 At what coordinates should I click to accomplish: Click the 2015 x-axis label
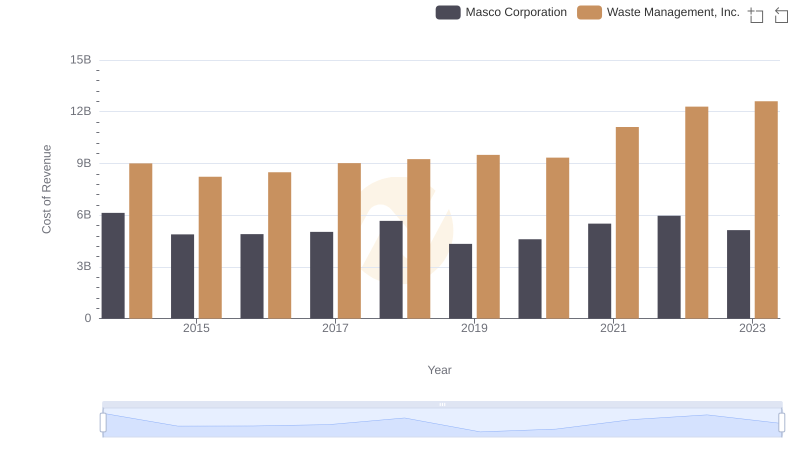point(196,328)
